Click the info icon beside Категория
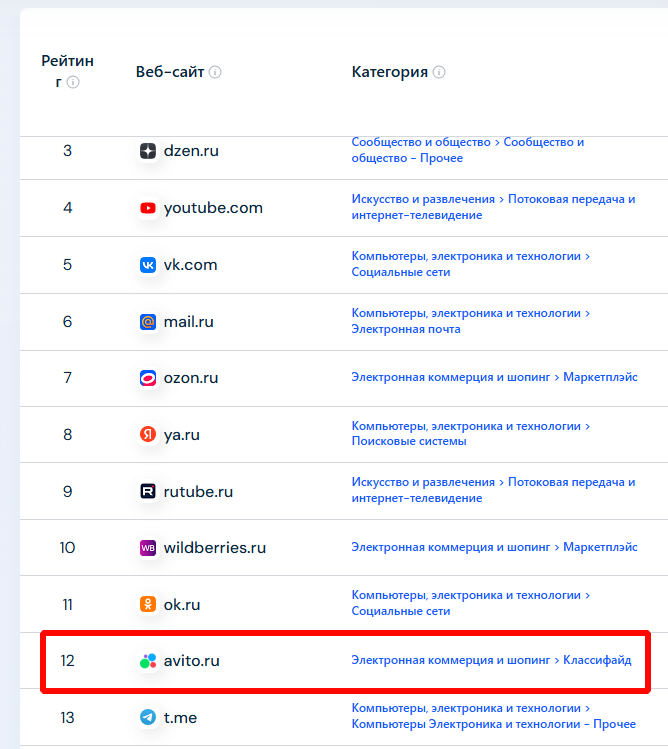This screenshot has height=749, width=668. point(439,72)
